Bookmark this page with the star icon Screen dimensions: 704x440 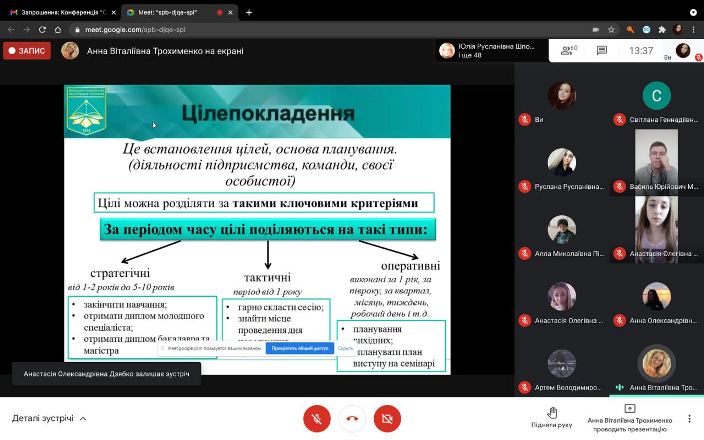[x=611, y=30]
